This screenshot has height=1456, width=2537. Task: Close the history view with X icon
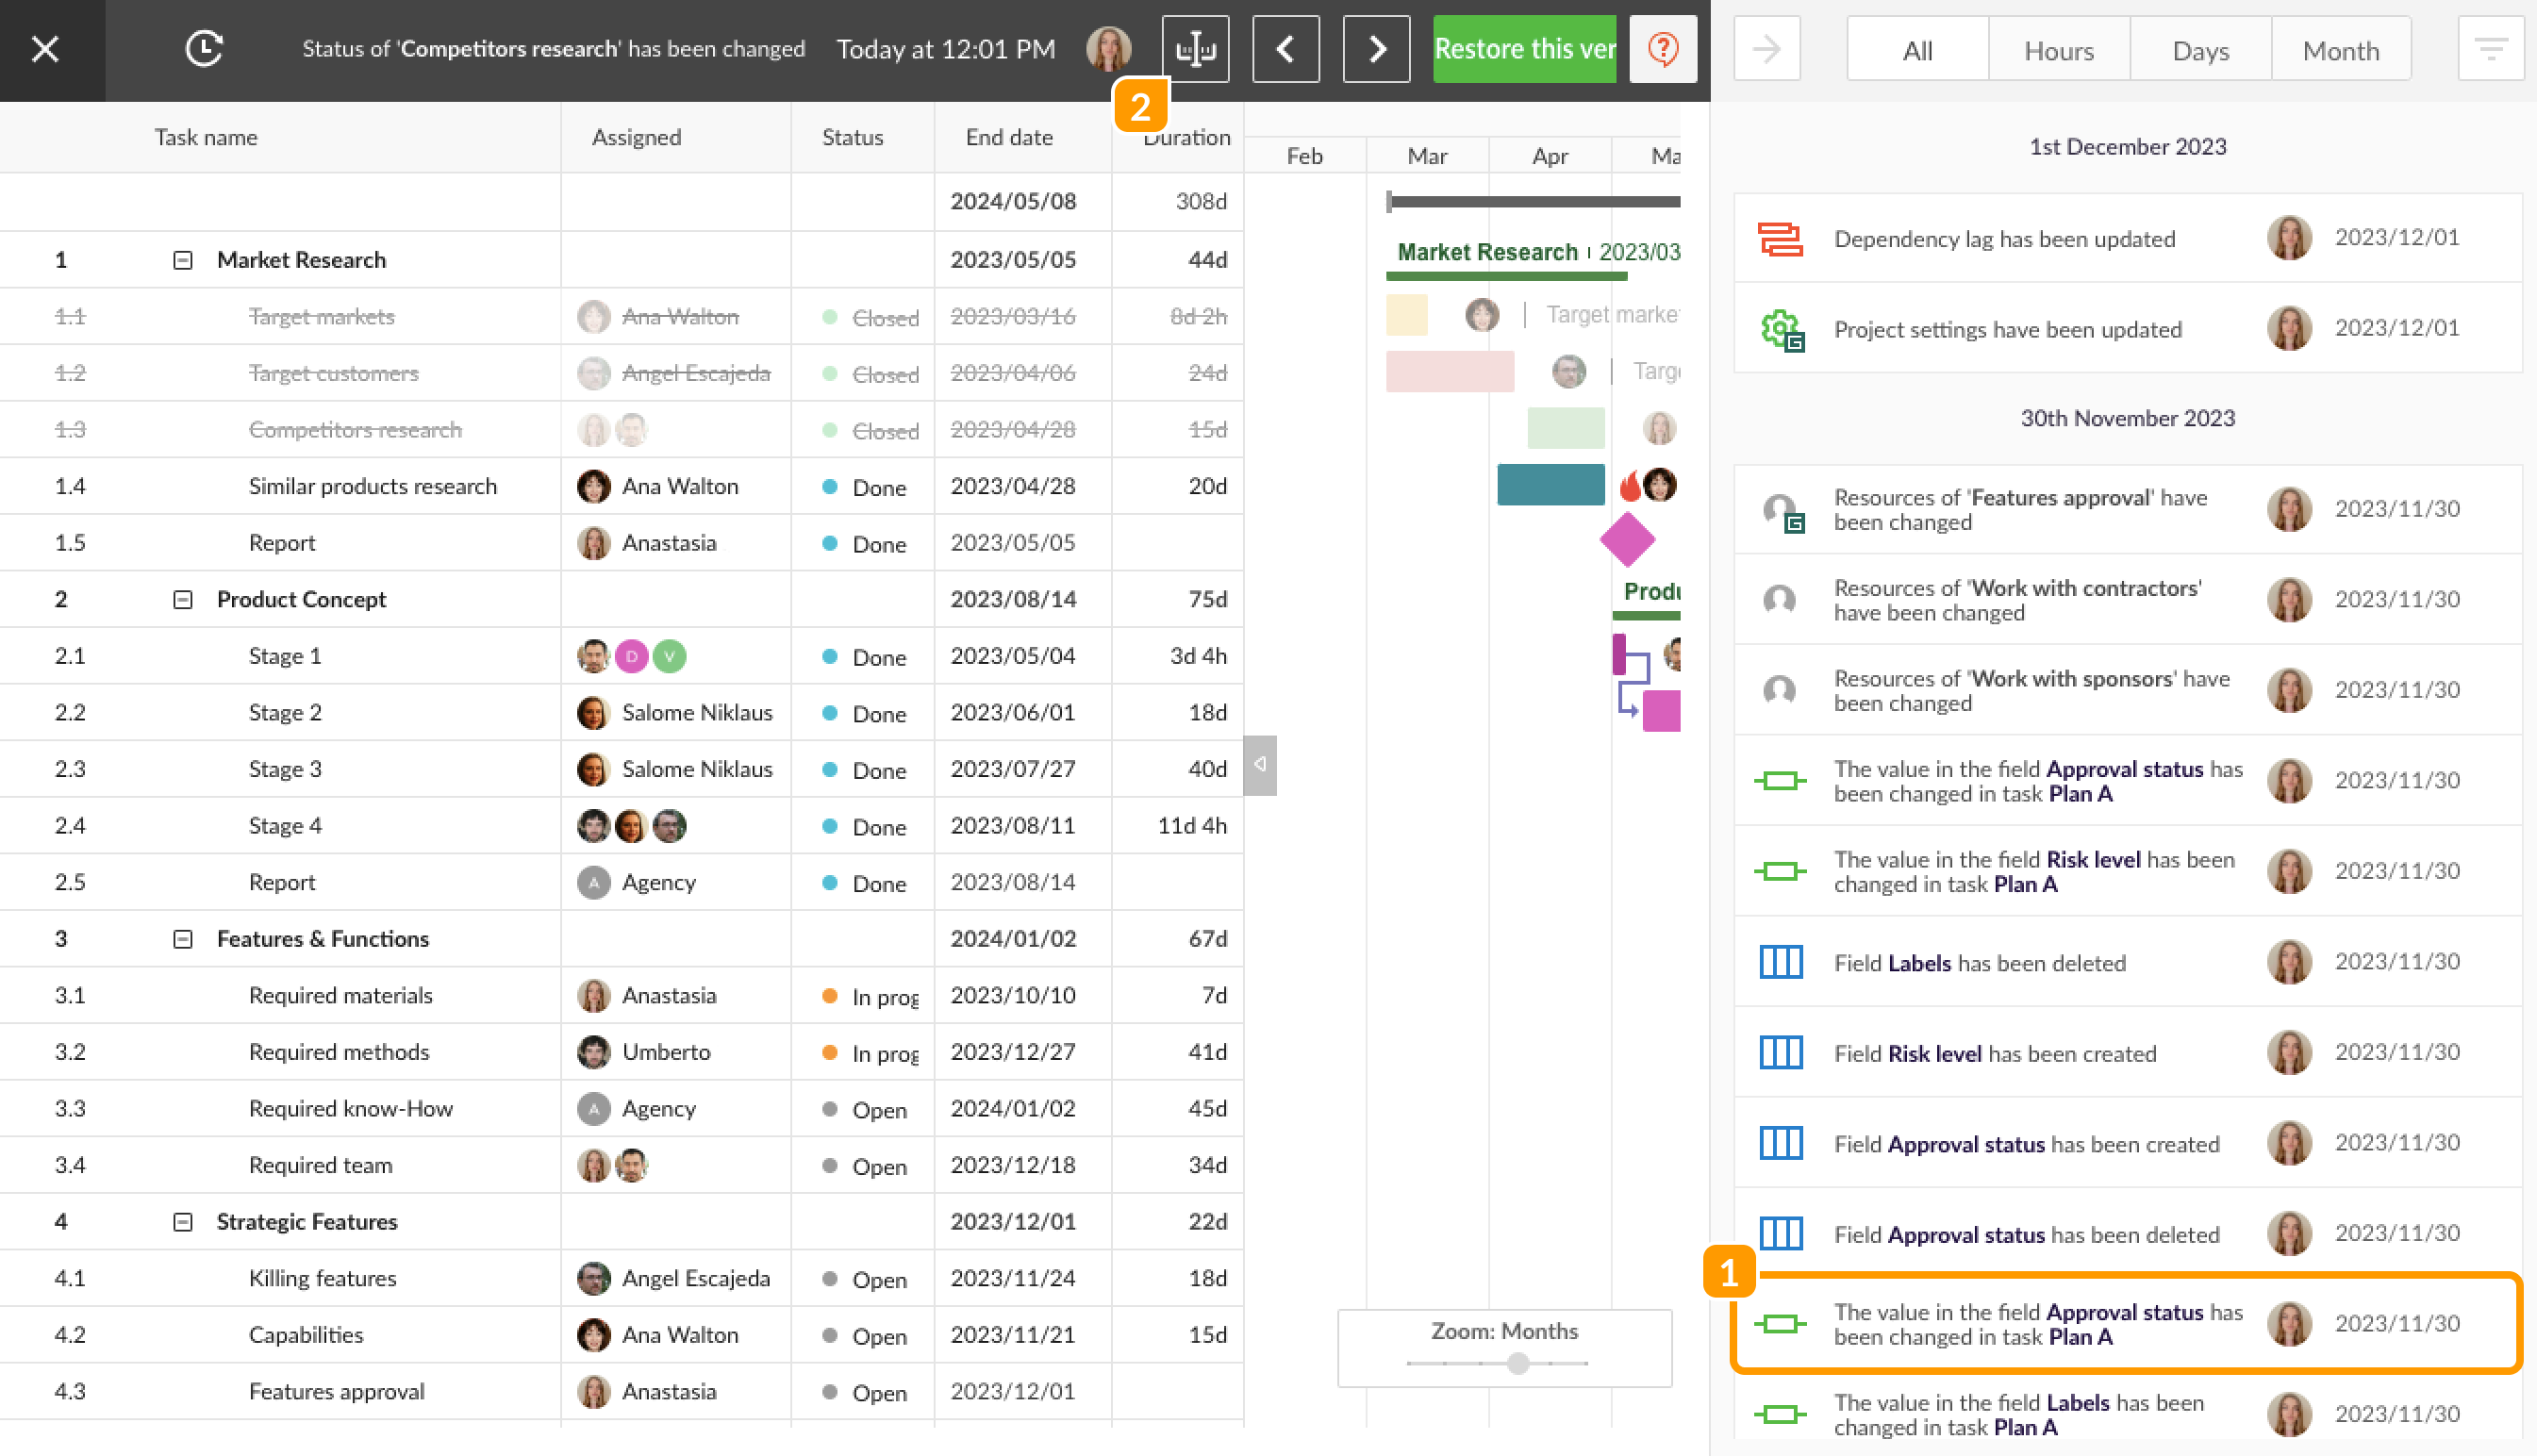click(45, 49)
